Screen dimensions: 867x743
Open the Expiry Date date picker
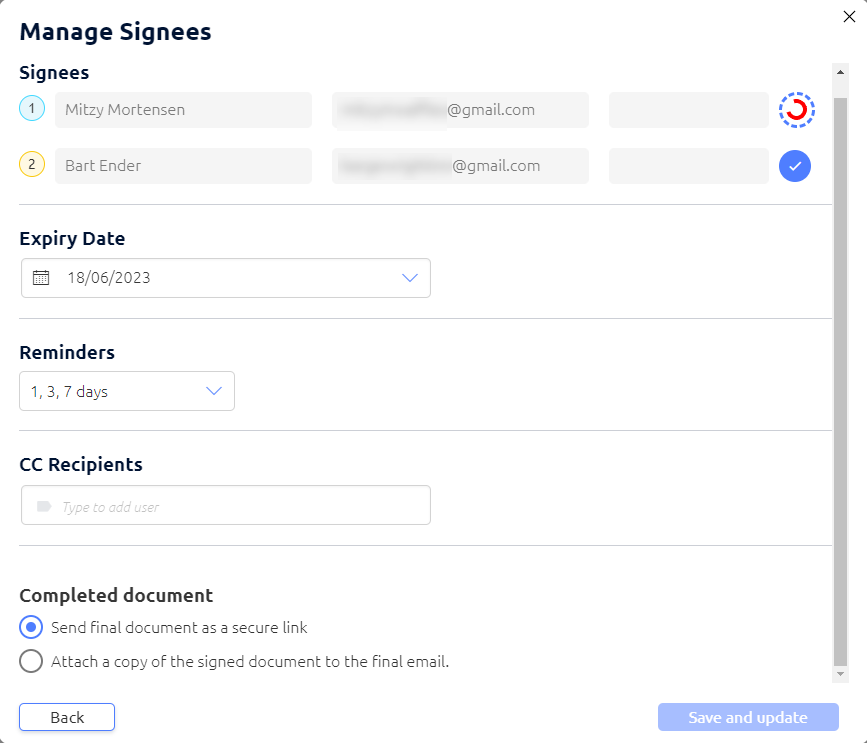[225, 277]
